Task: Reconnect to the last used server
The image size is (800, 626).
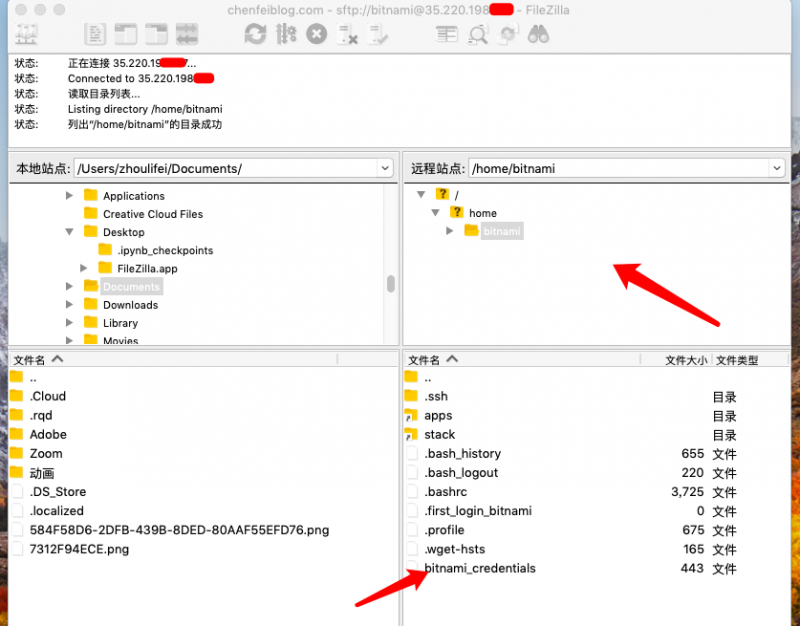Action: coord(379,35)
